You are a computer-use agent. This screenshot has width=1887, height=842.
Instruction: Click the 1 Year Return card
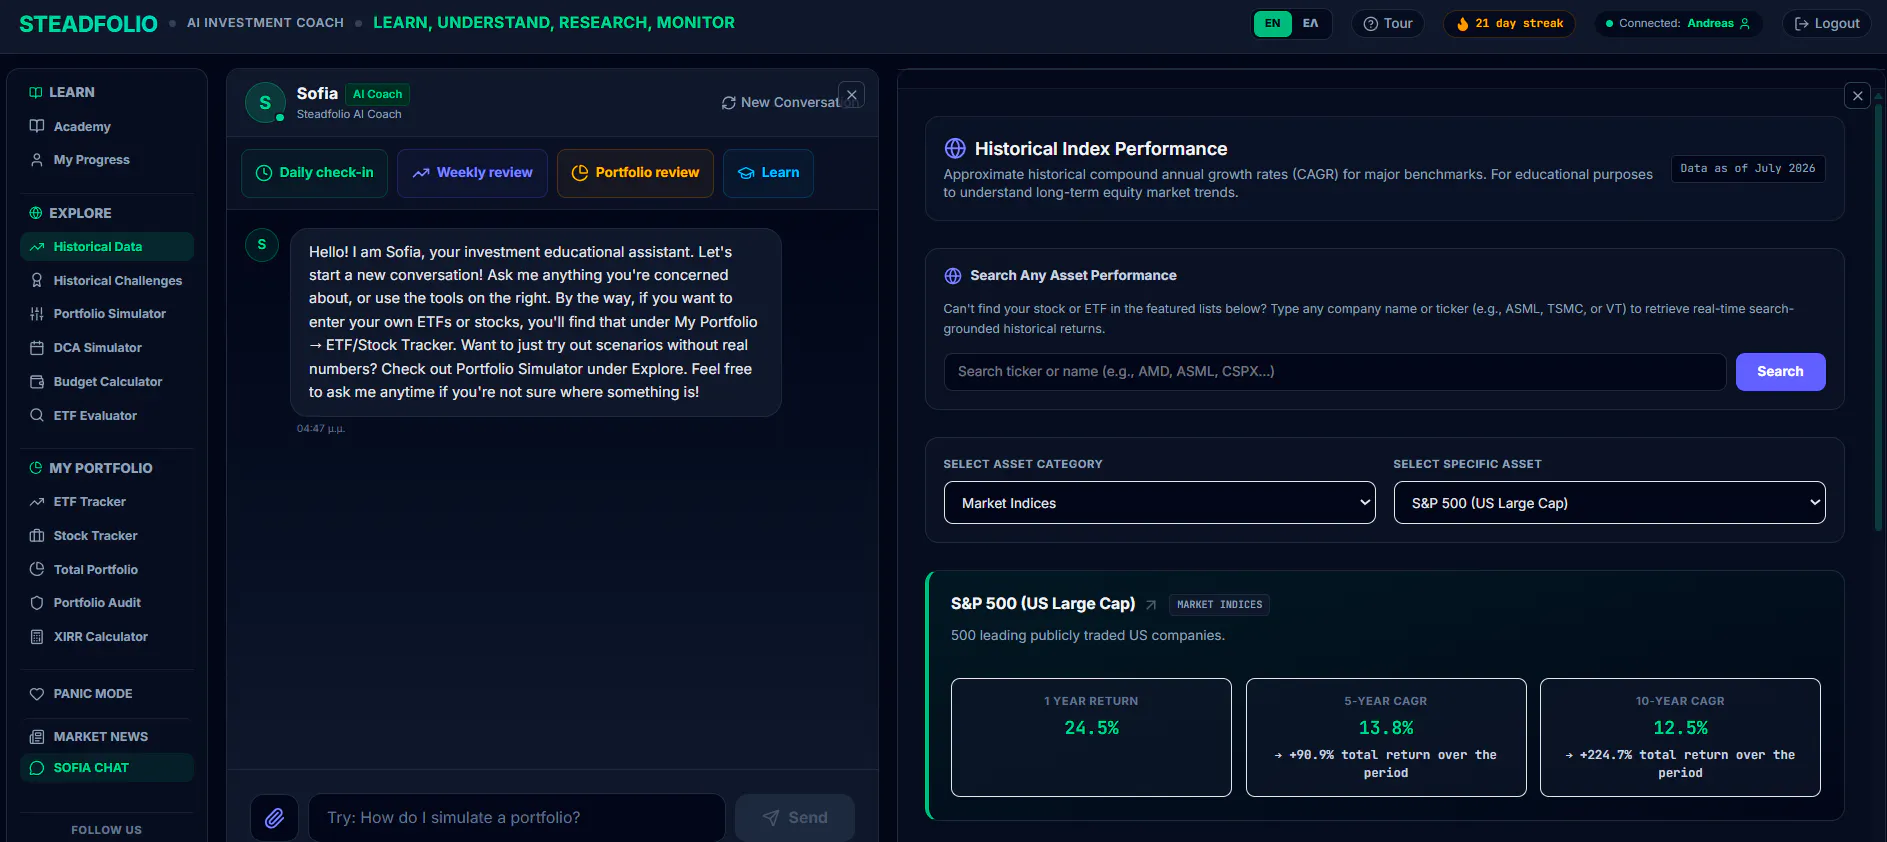coord(1091,738)
